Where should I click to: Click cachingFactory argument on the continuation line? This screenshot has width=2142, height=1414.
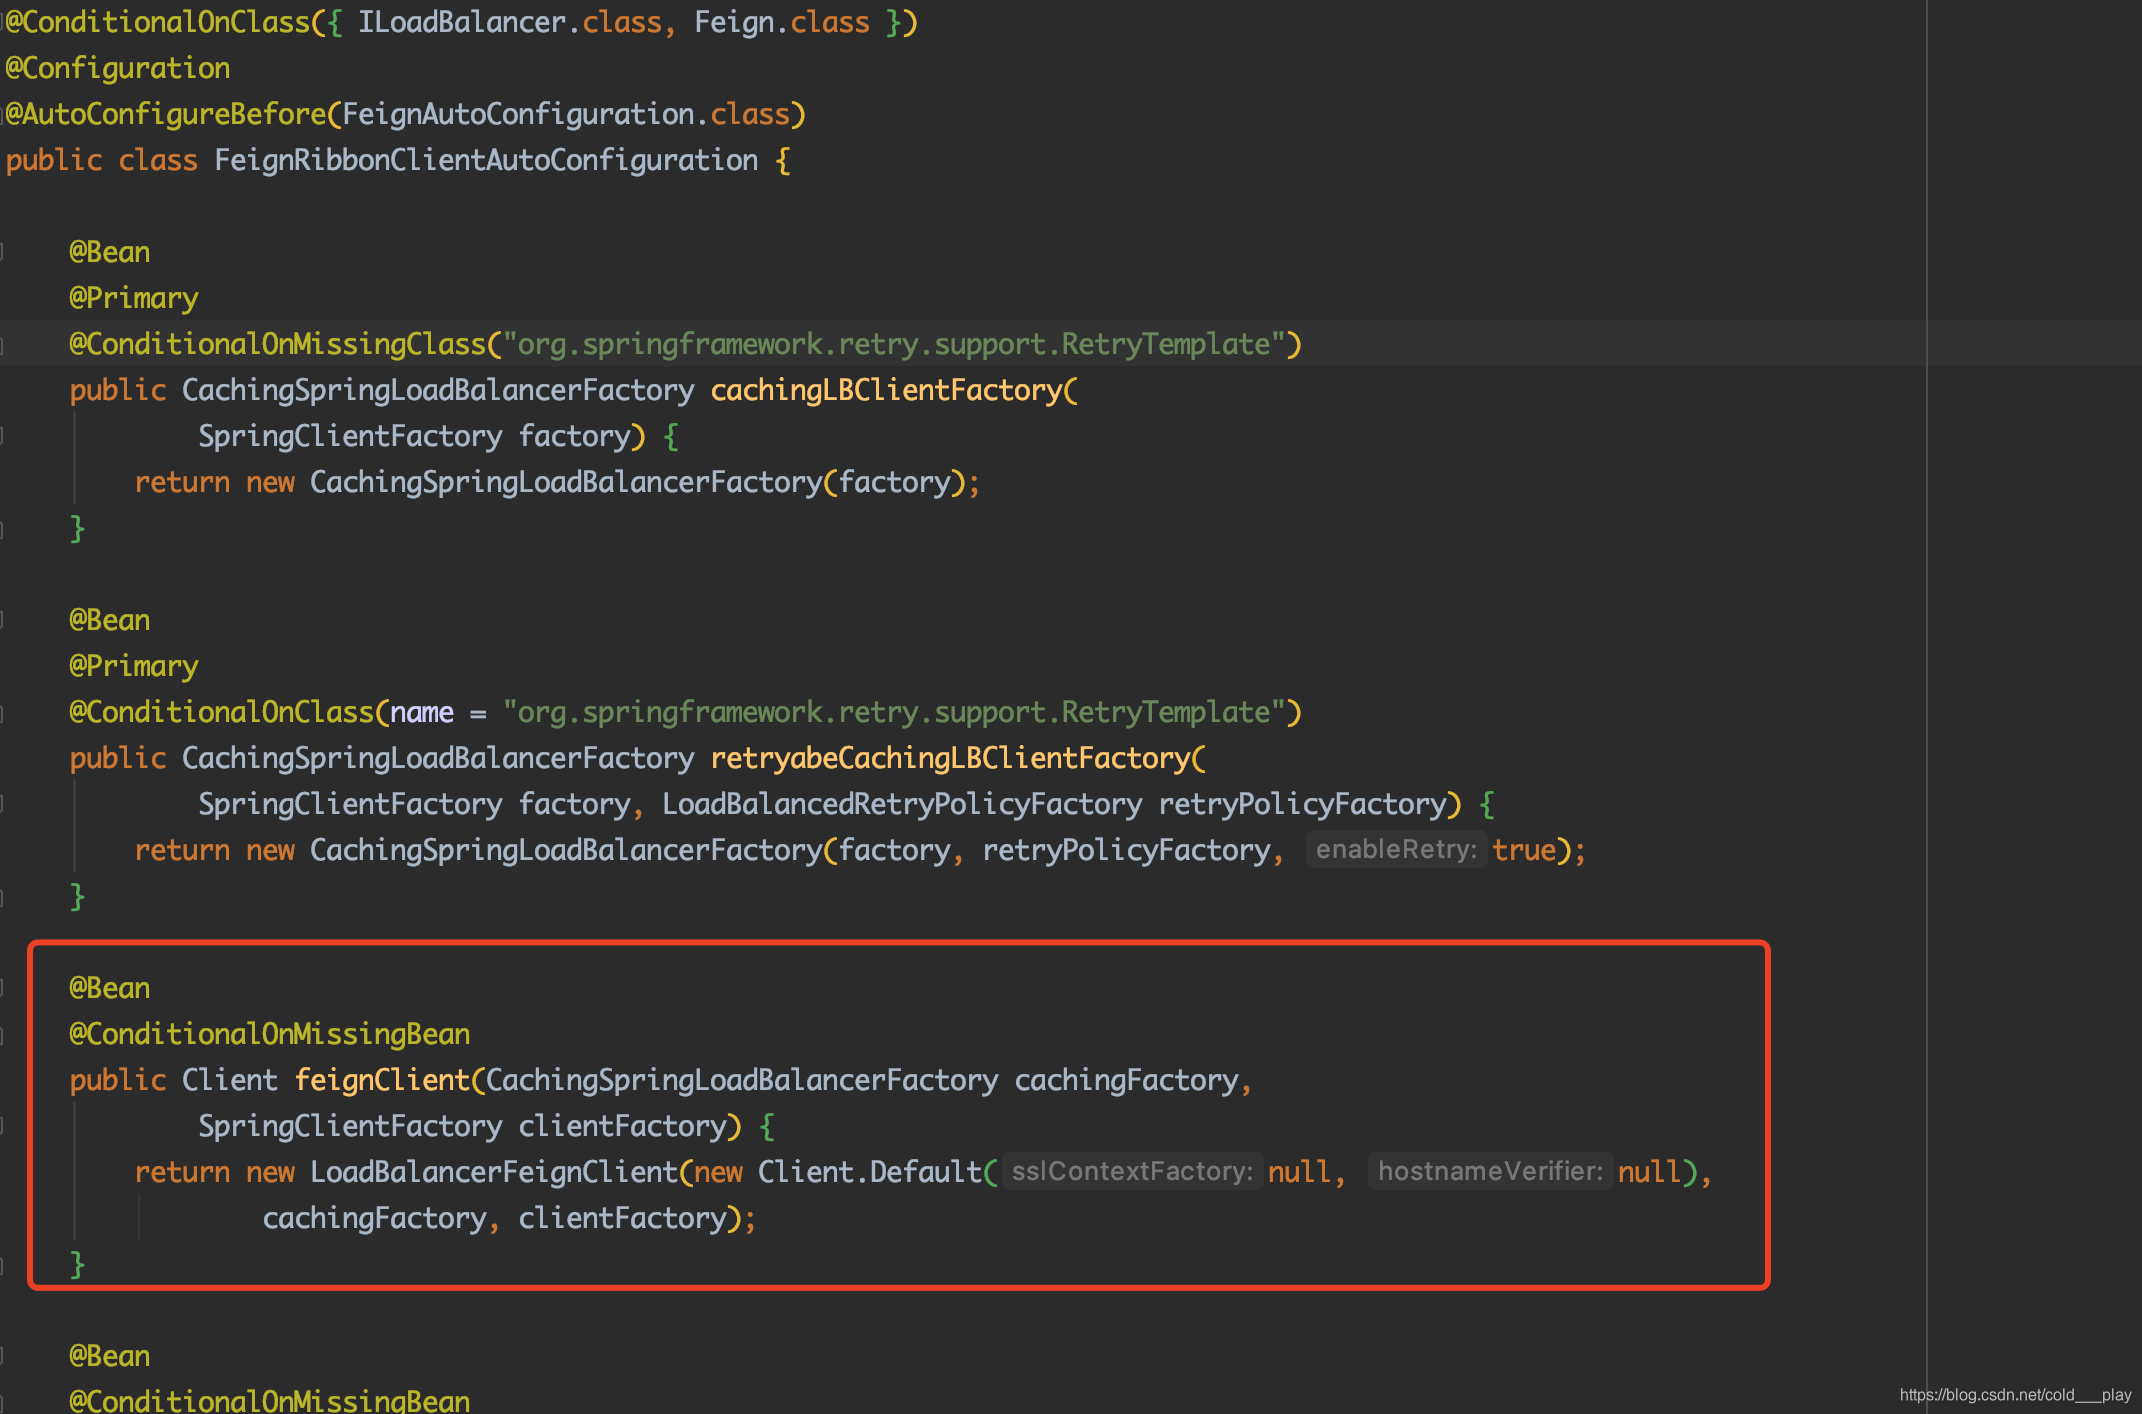click(374, 1218)
